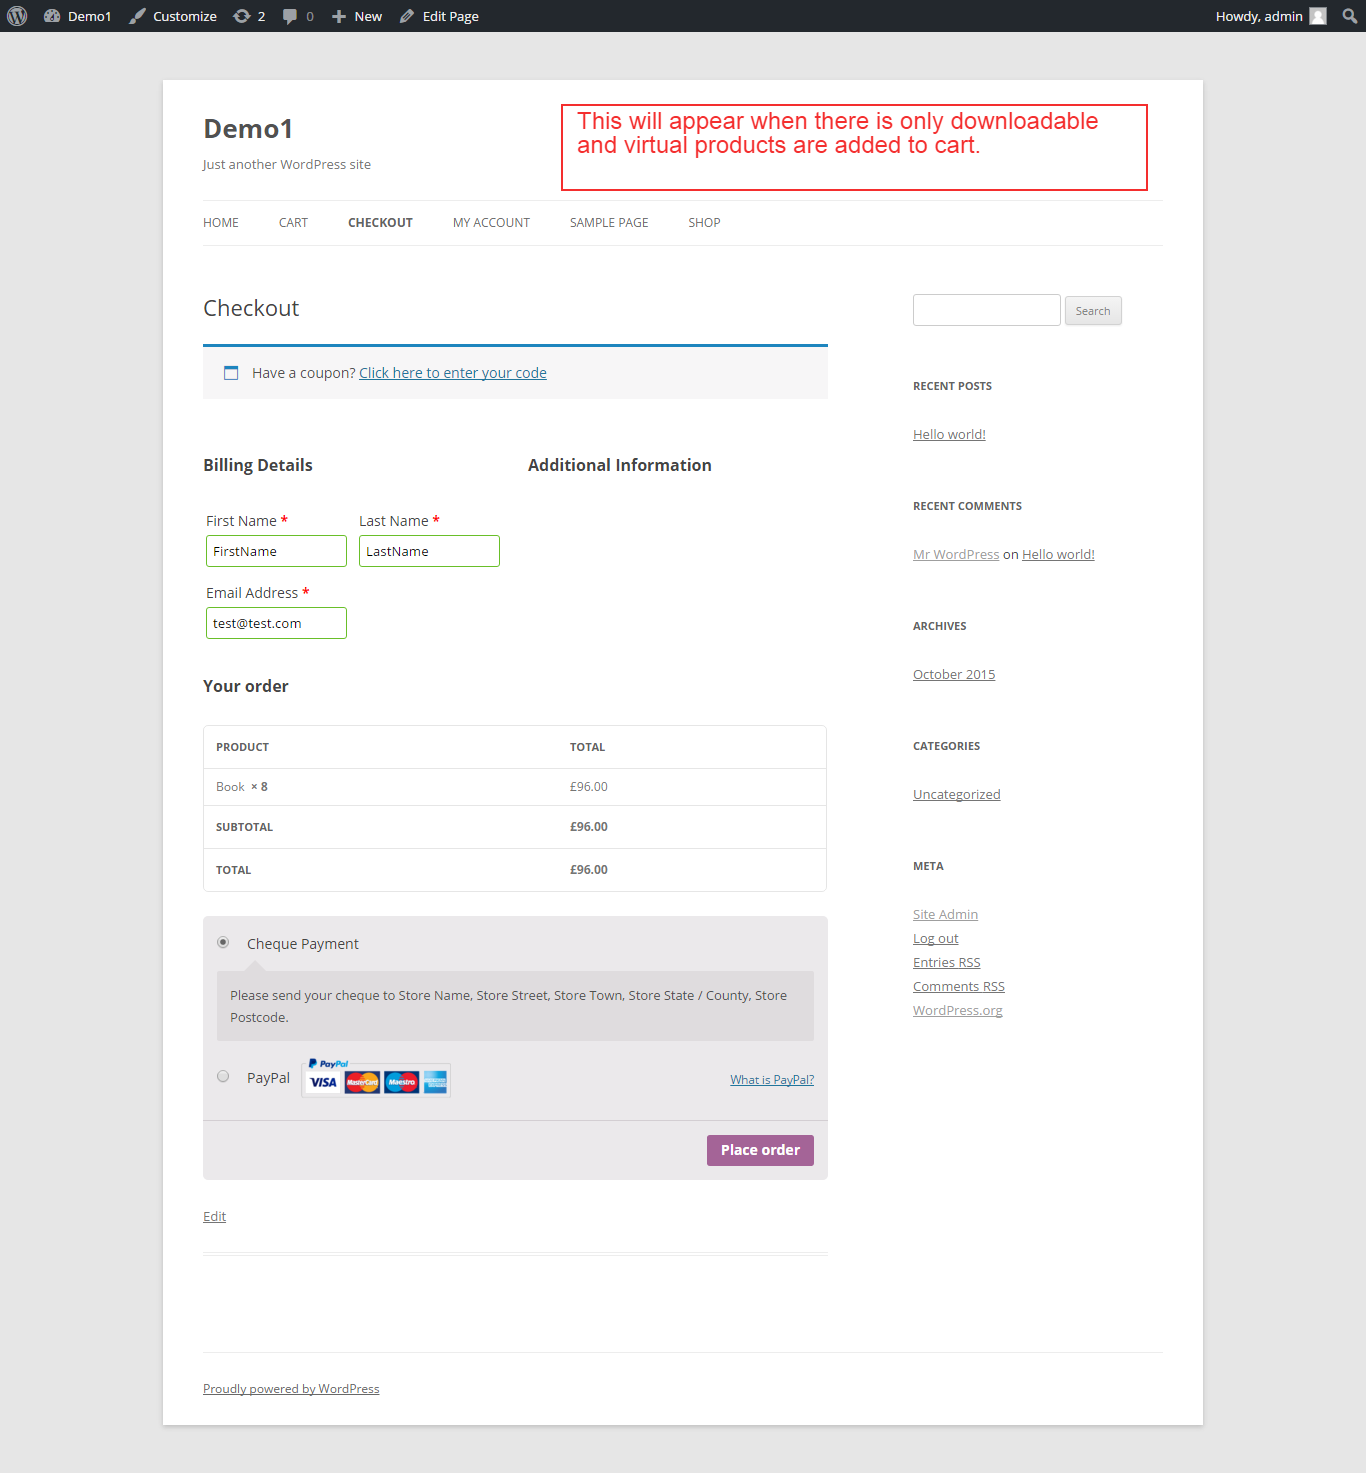Image resolution: width=1366 pixels, height=1473 pixels.
Task: Click the Email Address input field
Action: [276, 623]
